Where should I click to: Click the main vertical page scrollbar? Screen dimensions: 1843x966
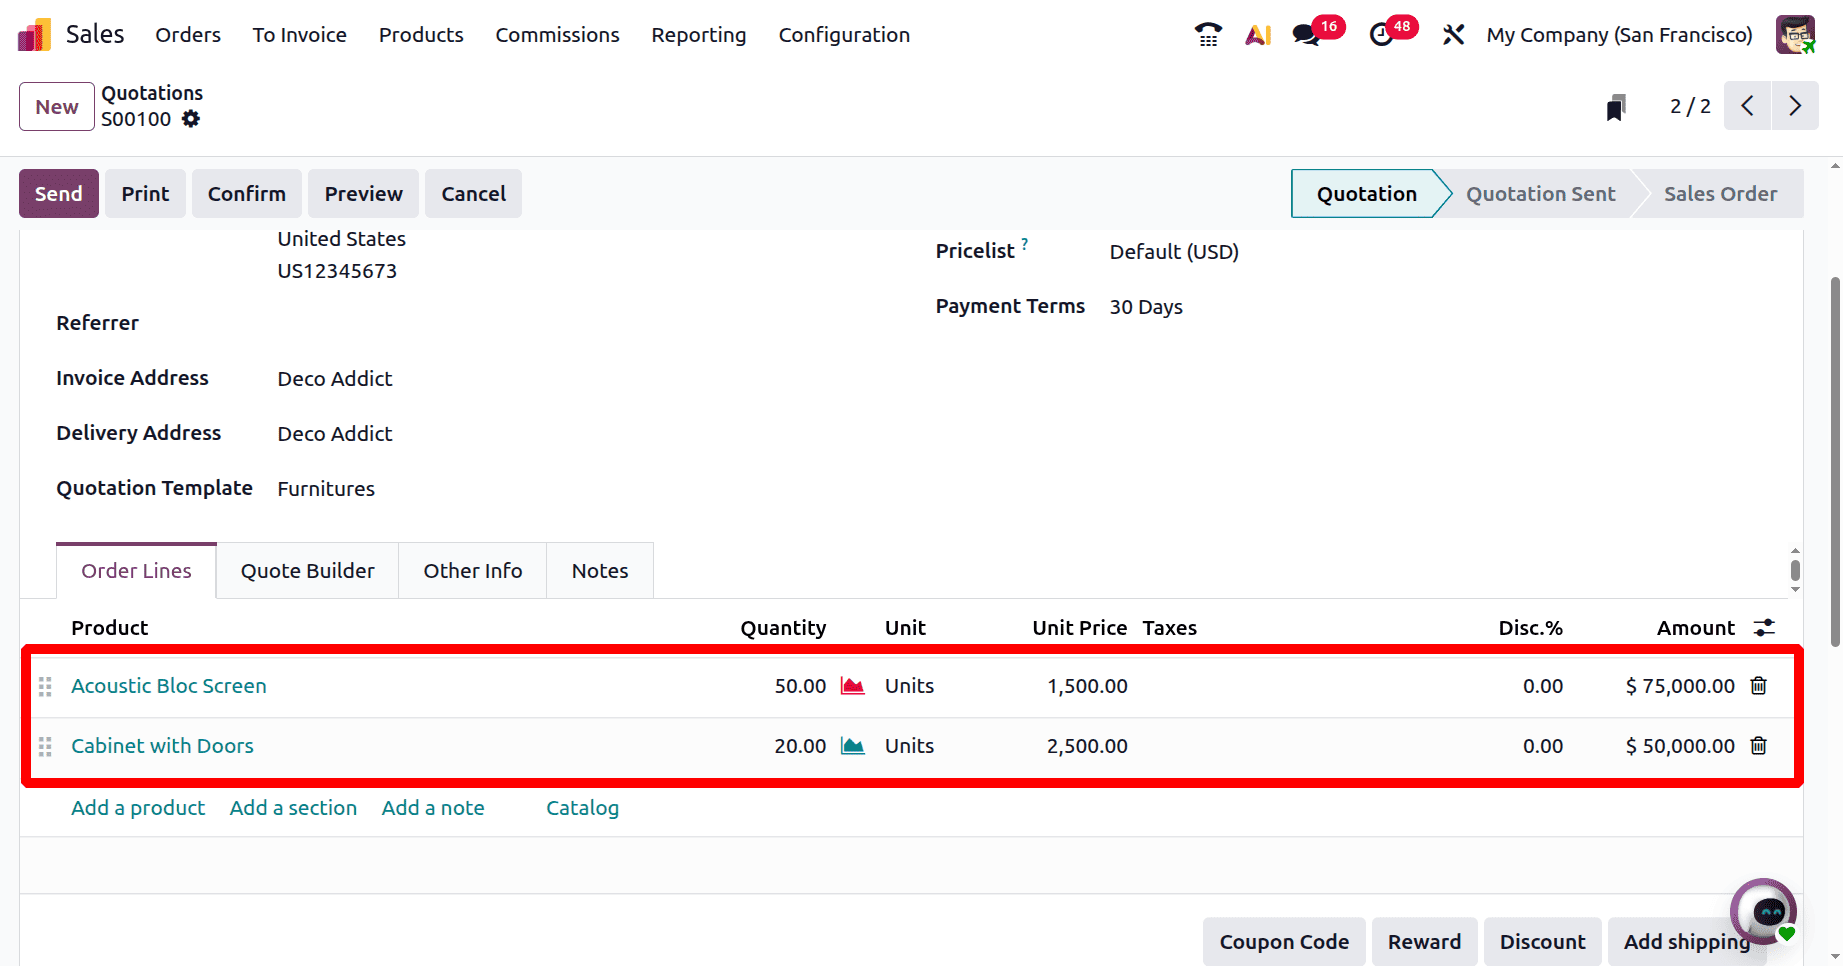1835,460
